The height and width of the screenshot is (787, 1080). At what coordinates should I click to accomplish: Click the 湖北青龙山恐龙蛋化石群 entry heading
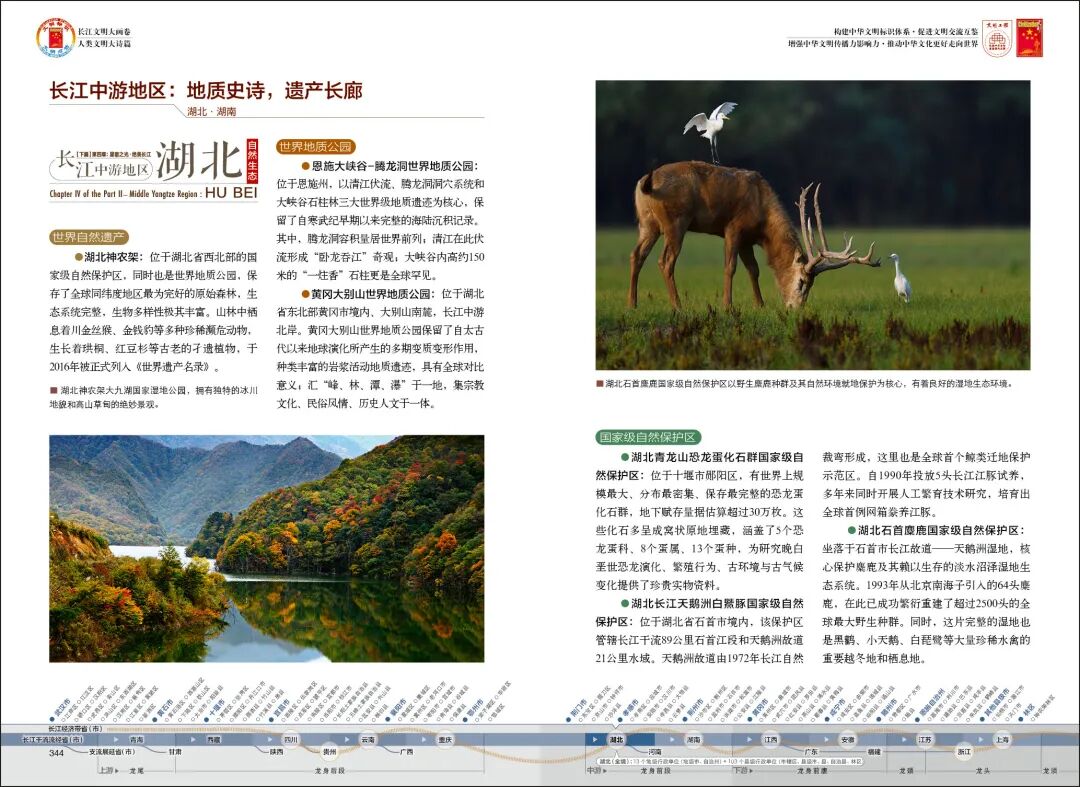(699, 466)
